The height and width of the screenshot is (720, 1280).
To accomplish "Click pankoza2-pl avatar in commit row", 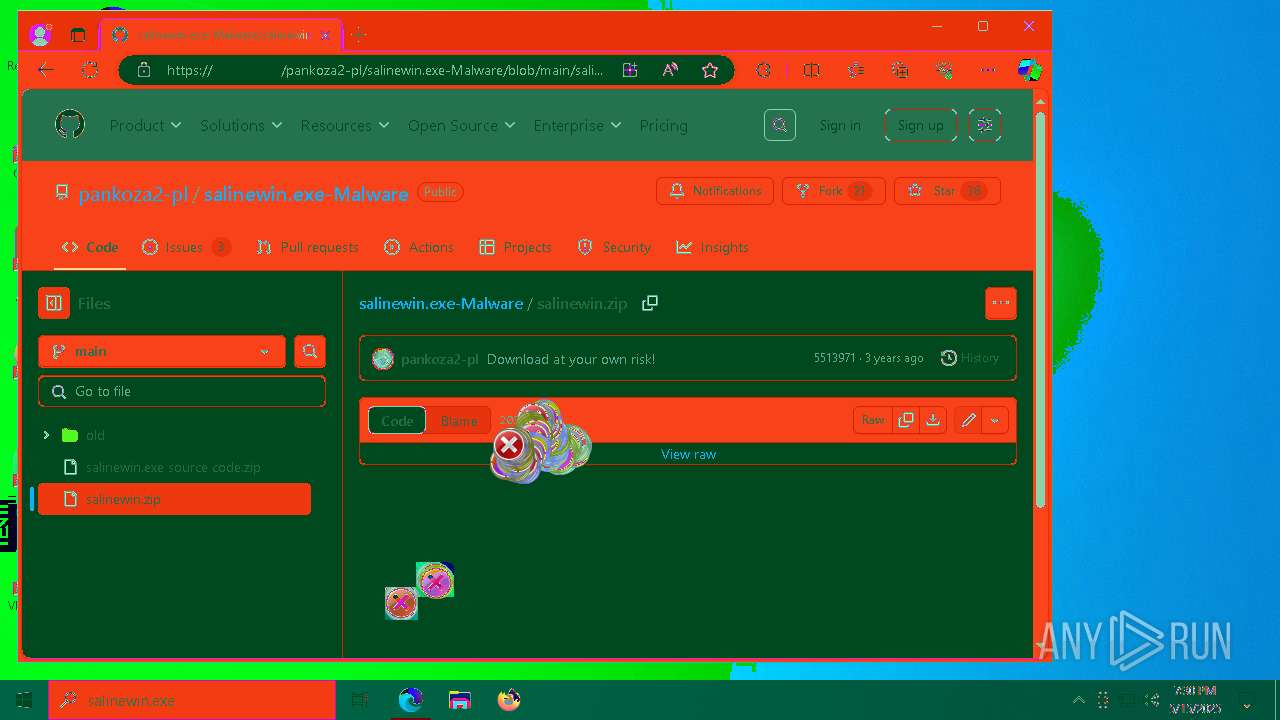I will [x=383, y=359].
